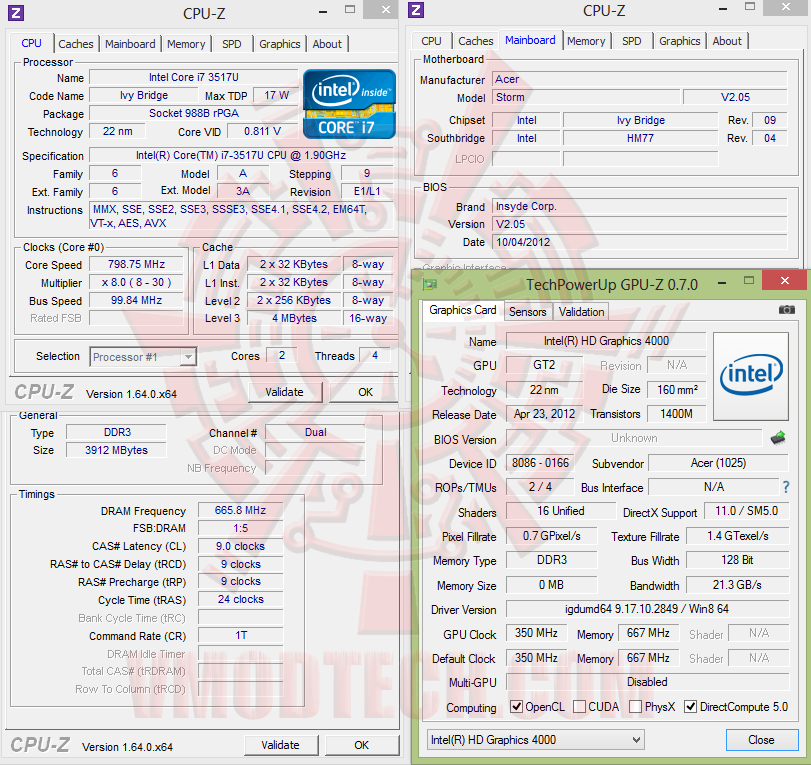Image resolution: width=811 pixels, height=765 pixels.
Task: Select Mainboard tab in right CPU-Z window
Action: [x=531, y=40]
